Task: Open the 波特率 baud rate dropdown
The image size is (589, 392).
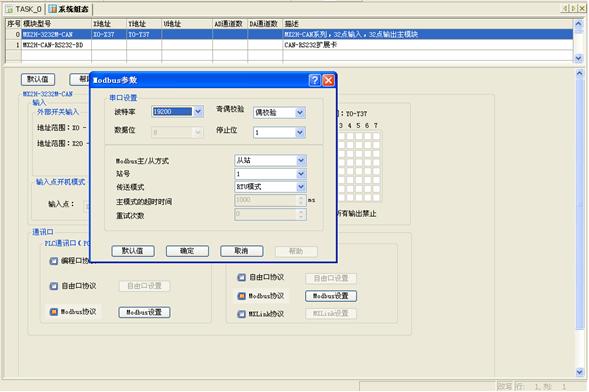Action: coord(198,112)
